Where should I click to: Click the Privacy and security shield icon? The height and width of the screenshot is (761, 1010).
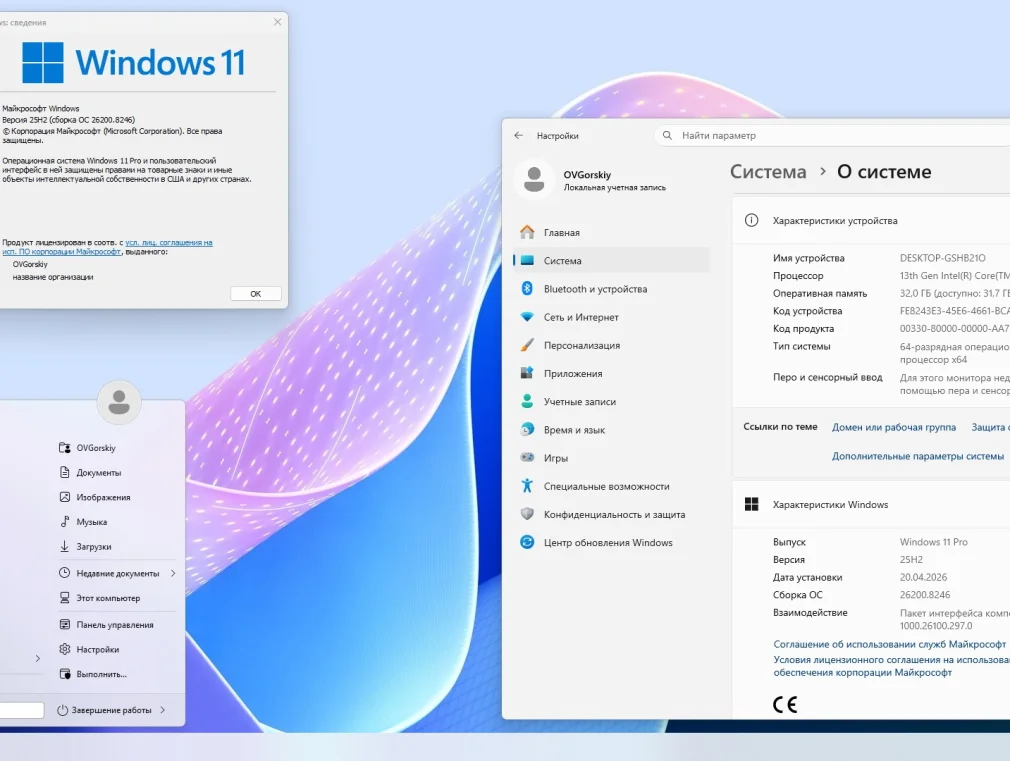click(527, 514)
